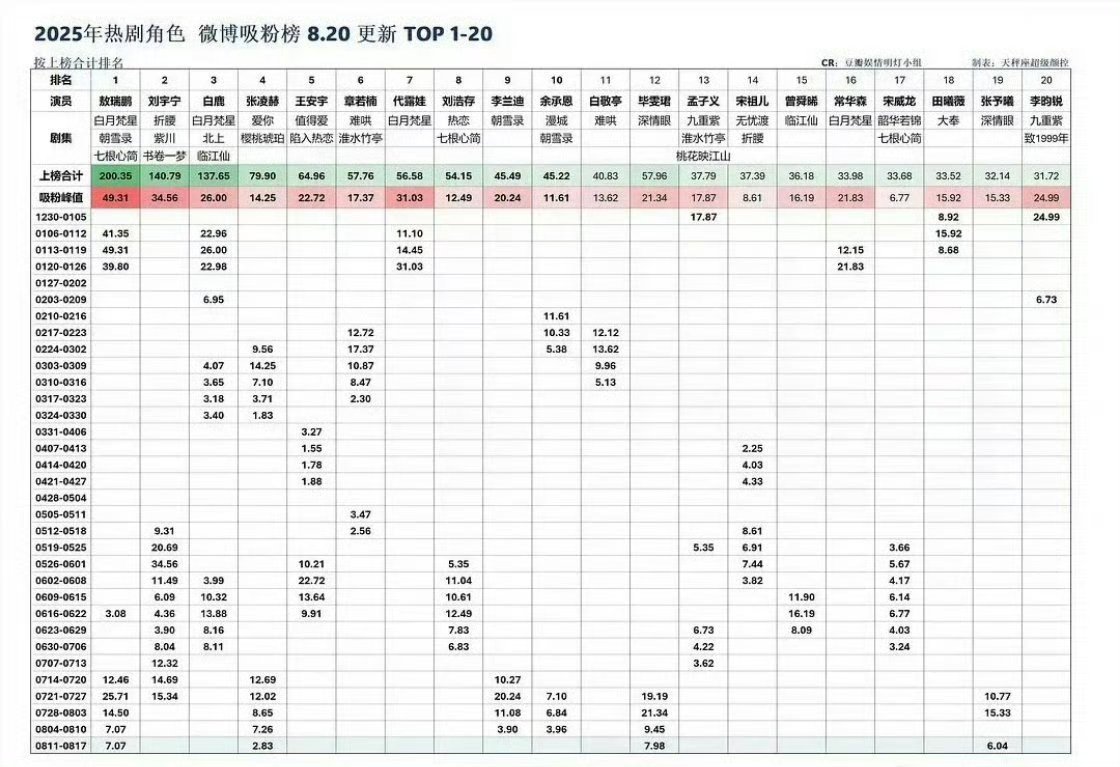
Task: Select the "演员" row header cell
Action: point(61,101)
